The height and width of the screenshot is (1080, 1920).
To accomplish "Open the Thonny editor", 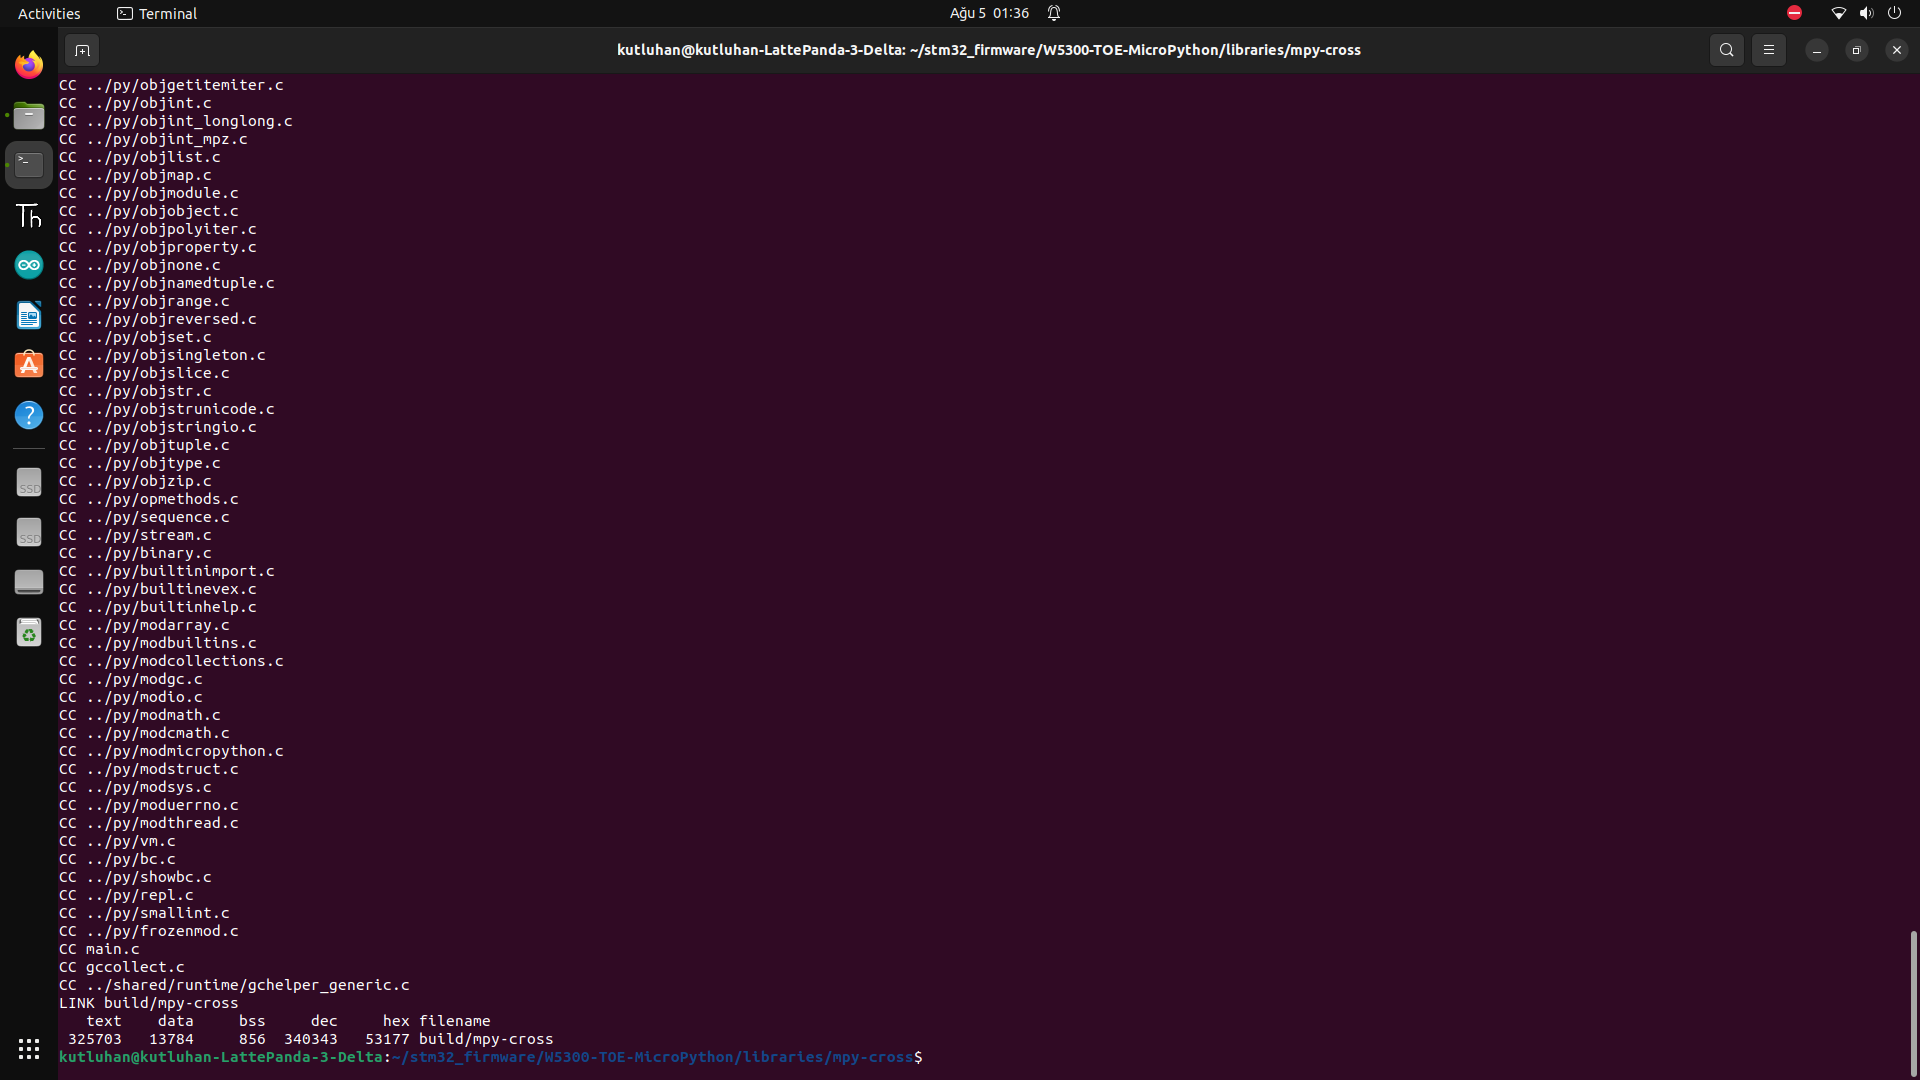I will point(28,215).
